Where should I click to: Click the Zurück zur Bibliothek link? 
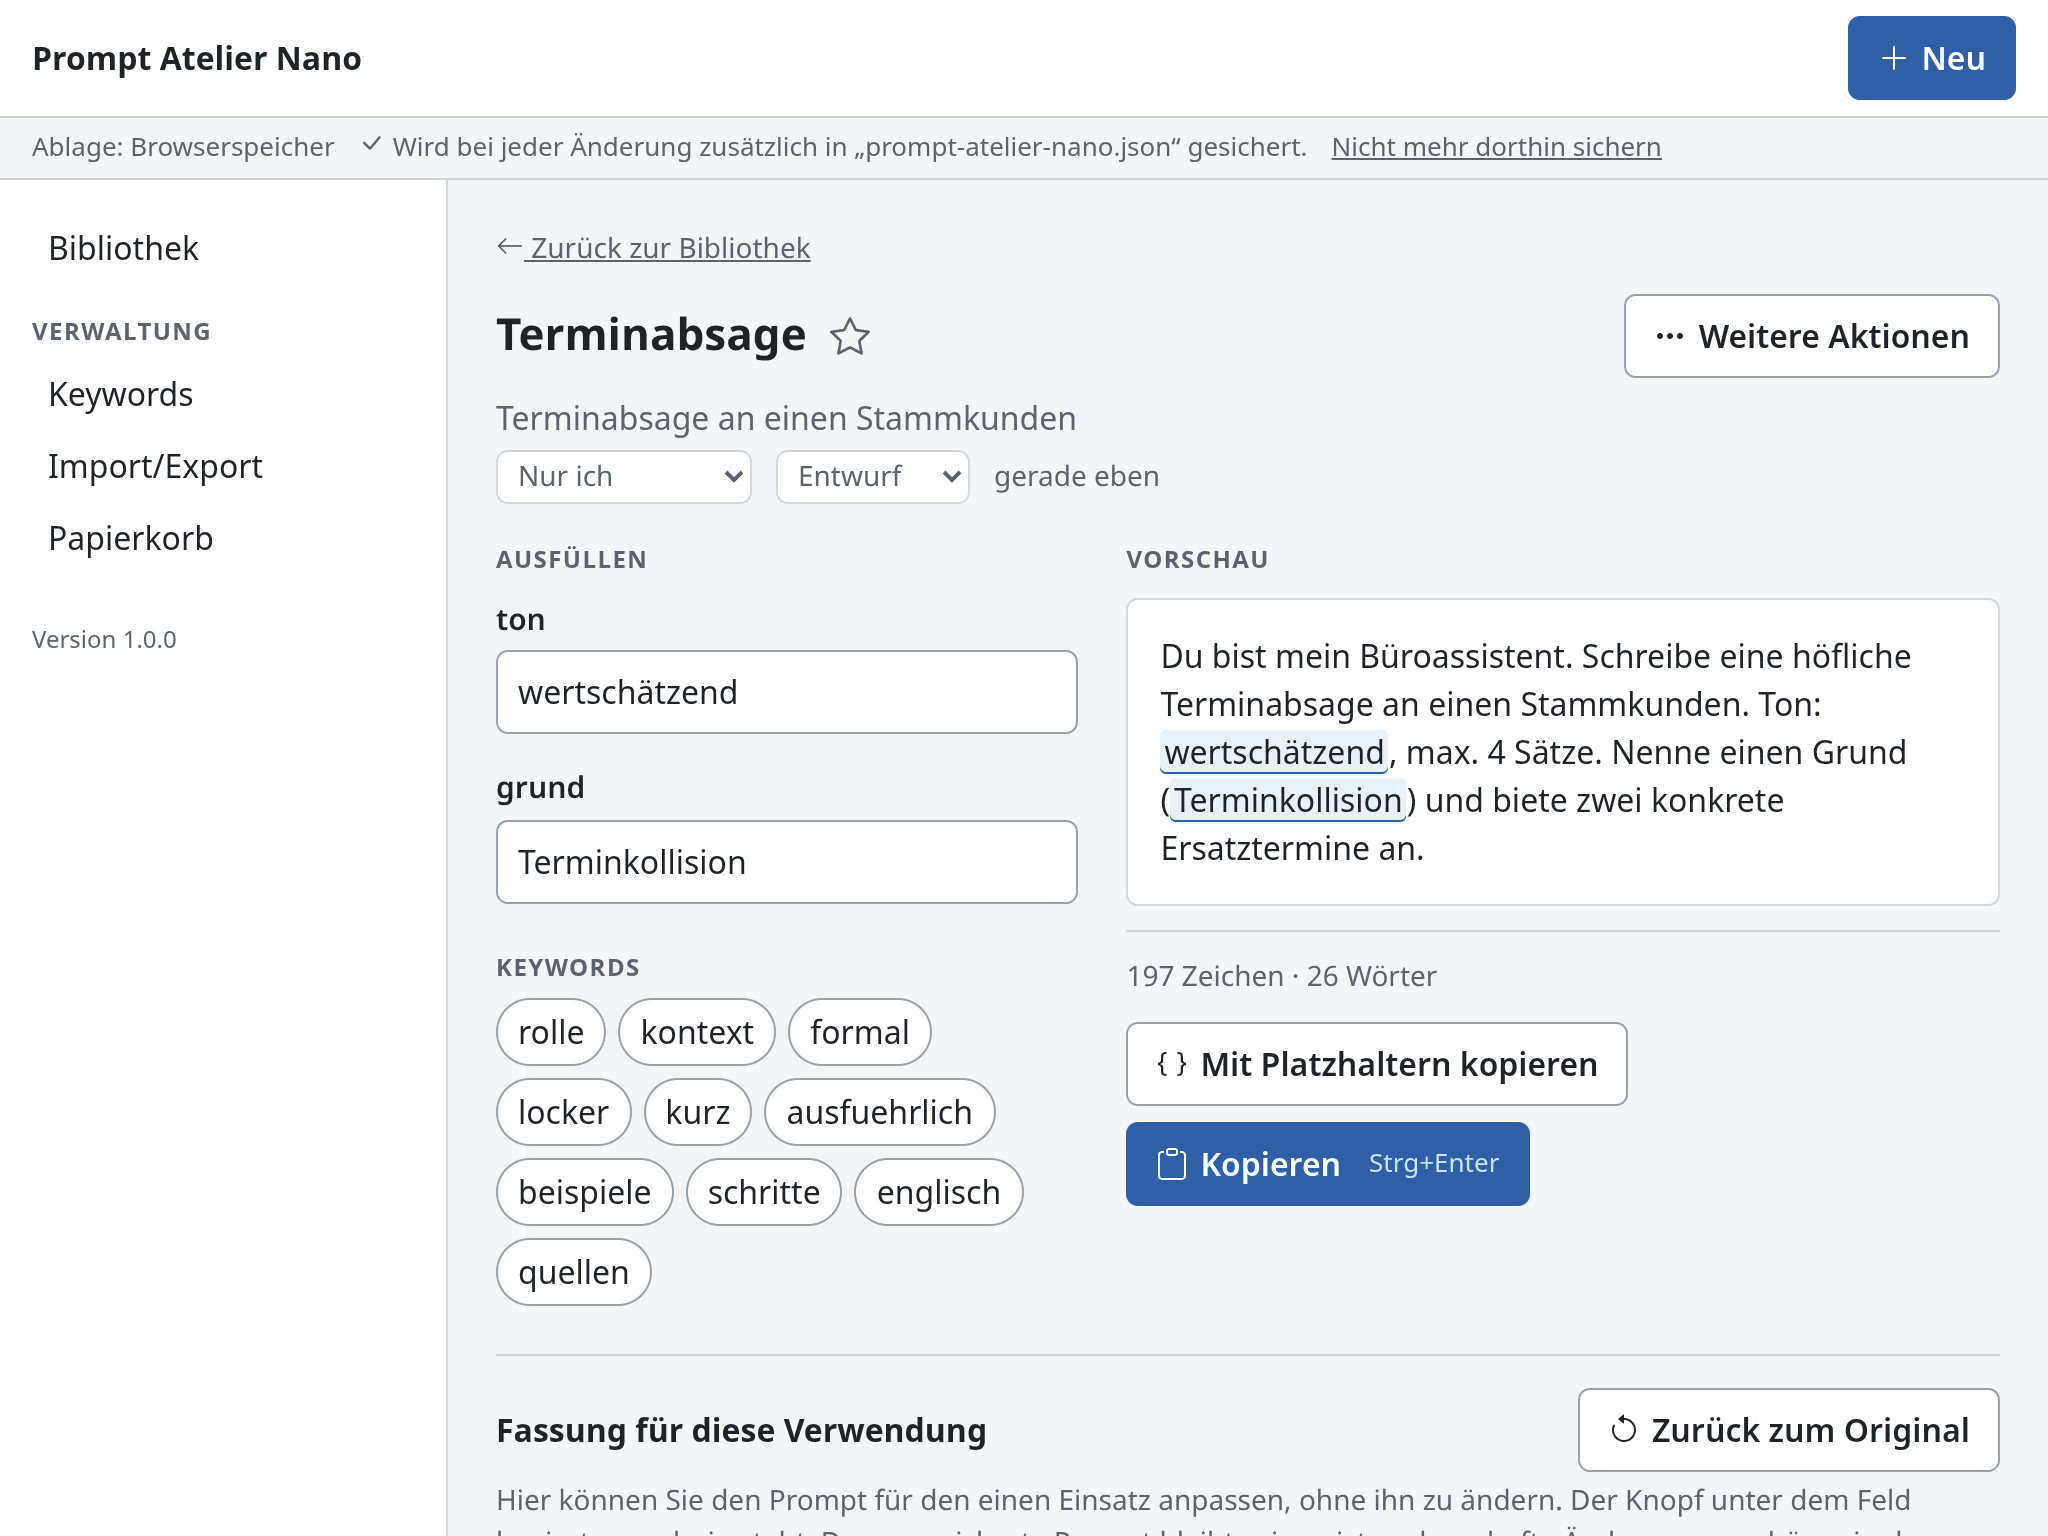654,248
